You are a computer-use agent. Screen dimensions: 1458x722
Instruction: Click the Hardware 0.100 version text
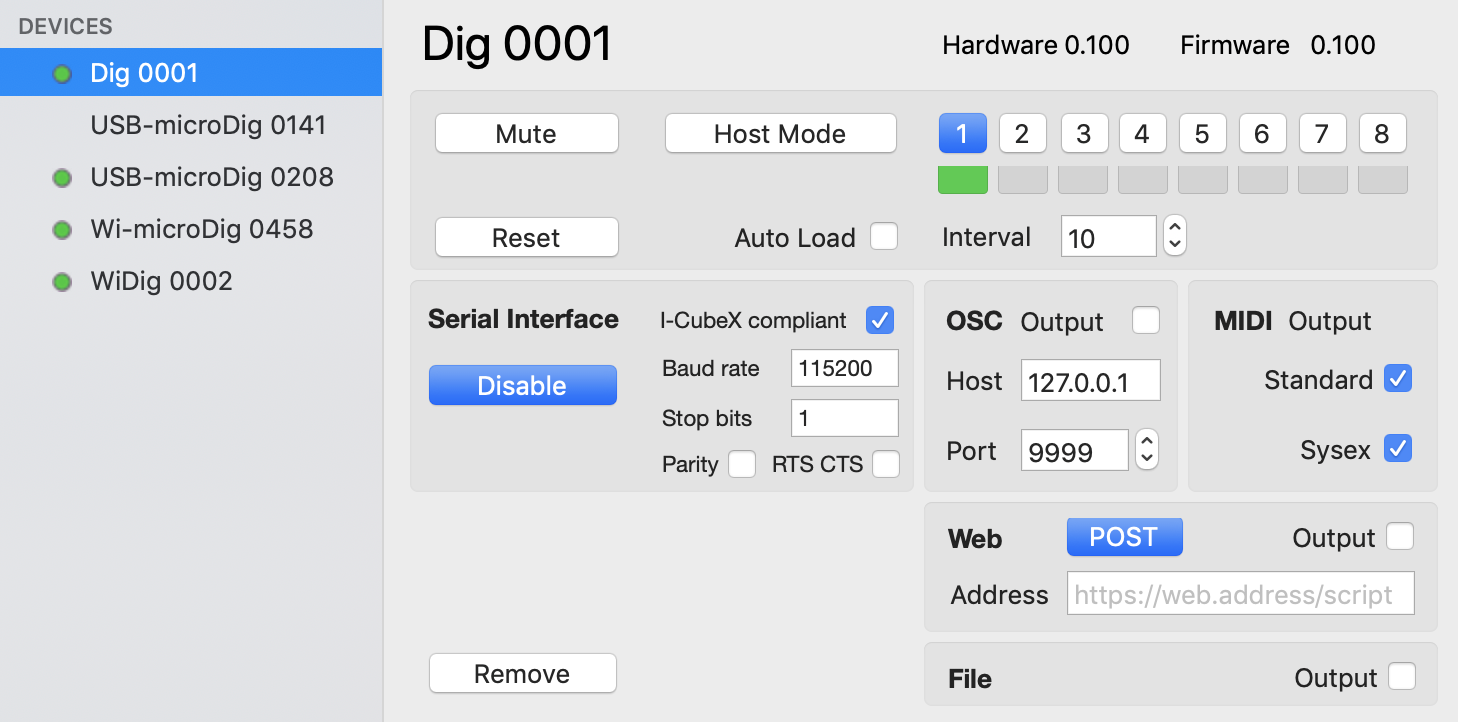(x=1036, y=45)
